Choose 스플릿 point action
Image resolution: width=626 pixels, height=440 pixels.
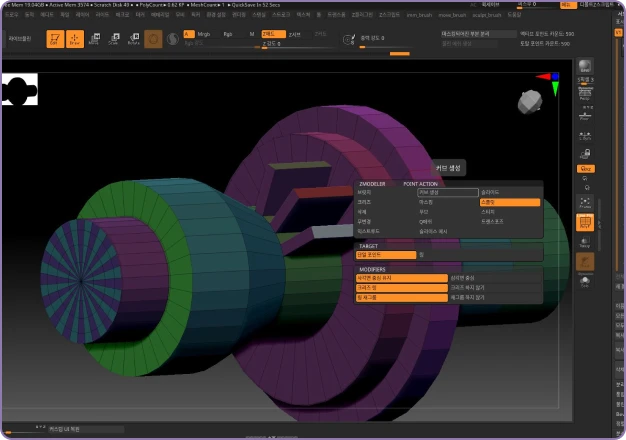(x=510, y=202)
